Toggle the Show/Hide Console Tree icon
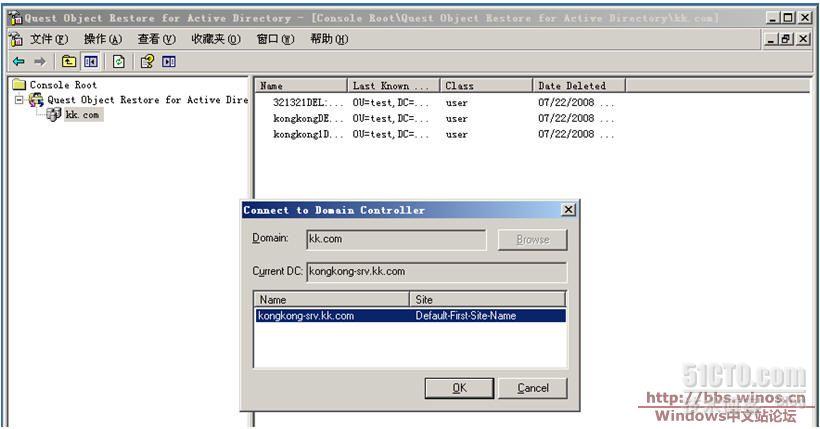 (90, 62)
